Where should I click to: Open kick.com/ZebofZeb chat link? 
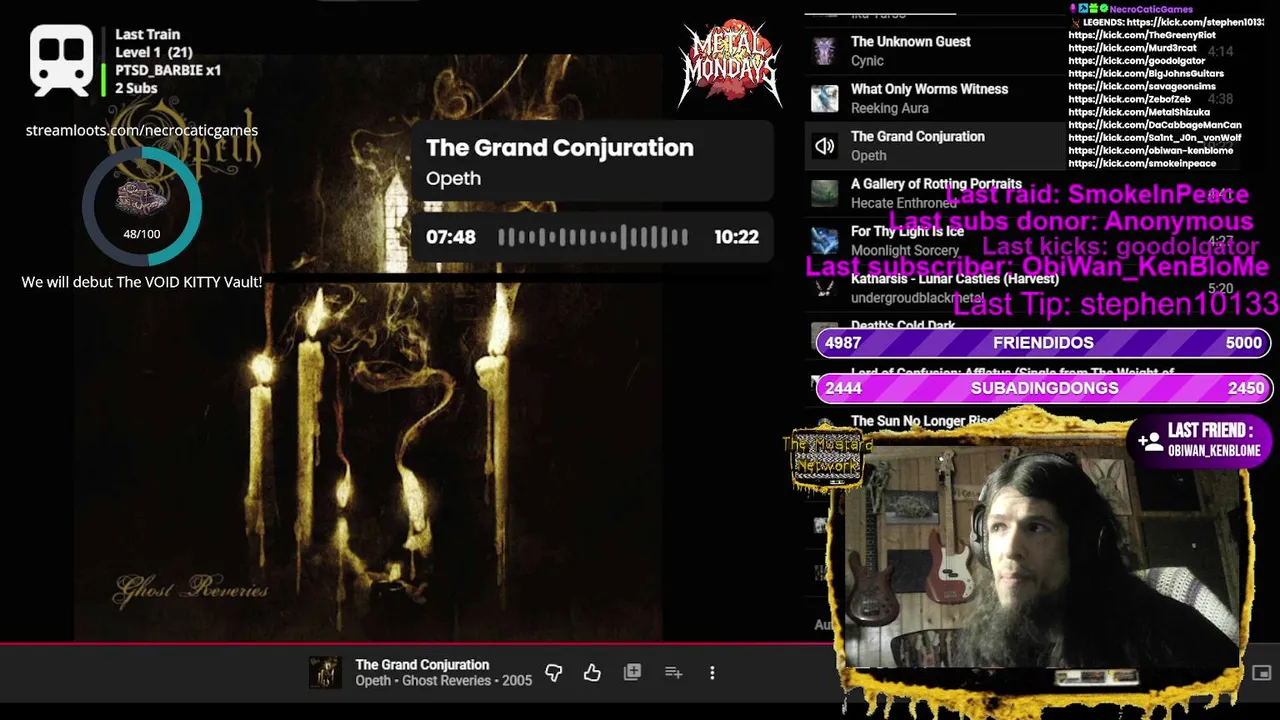(x=1129, y=100)
